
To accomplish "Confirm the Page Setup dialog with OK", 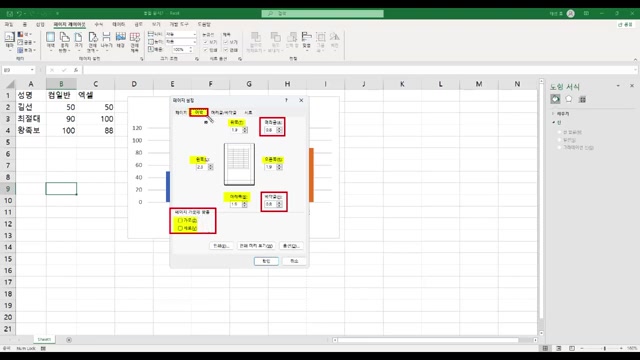I will pyautogui.click(x=266, y=261).
